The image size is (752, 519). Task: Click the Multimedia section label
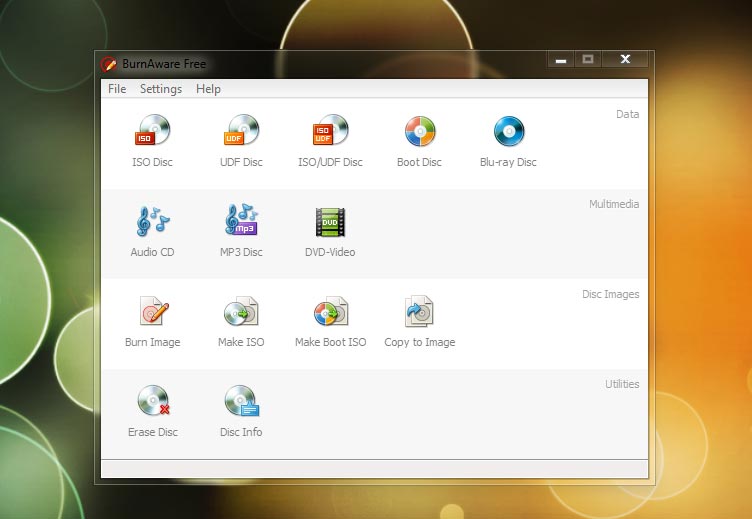pos(614,204)
